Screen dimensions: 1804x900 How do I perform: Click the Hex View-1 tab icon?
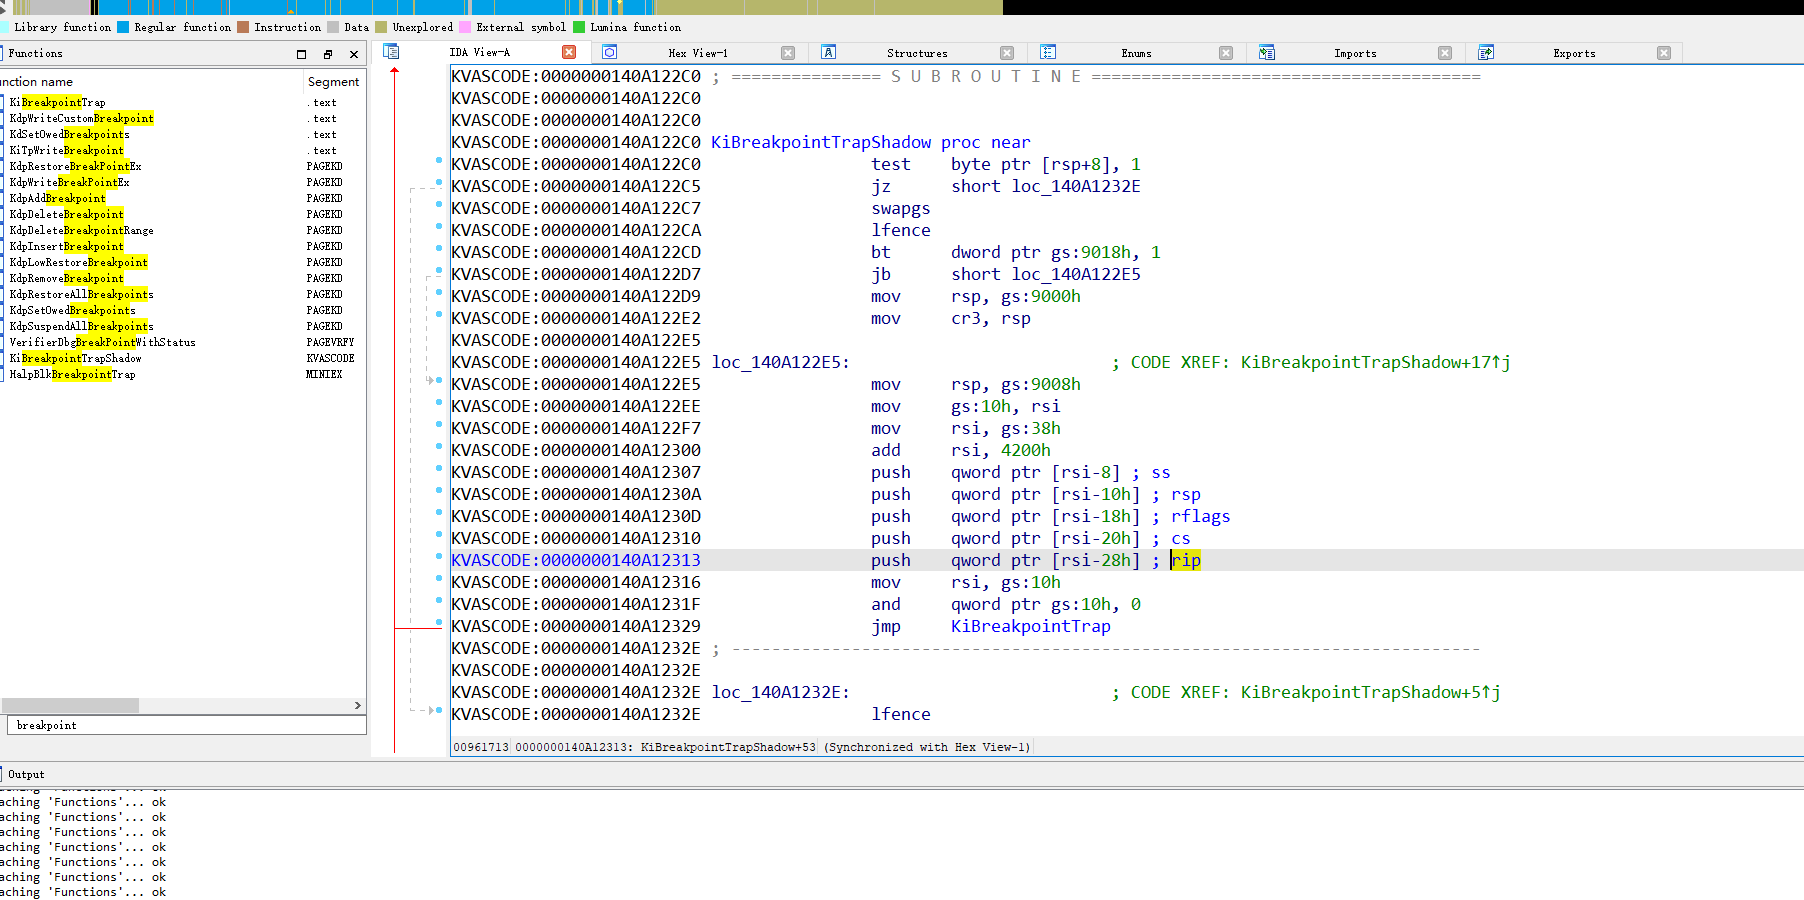pos(609,52)
